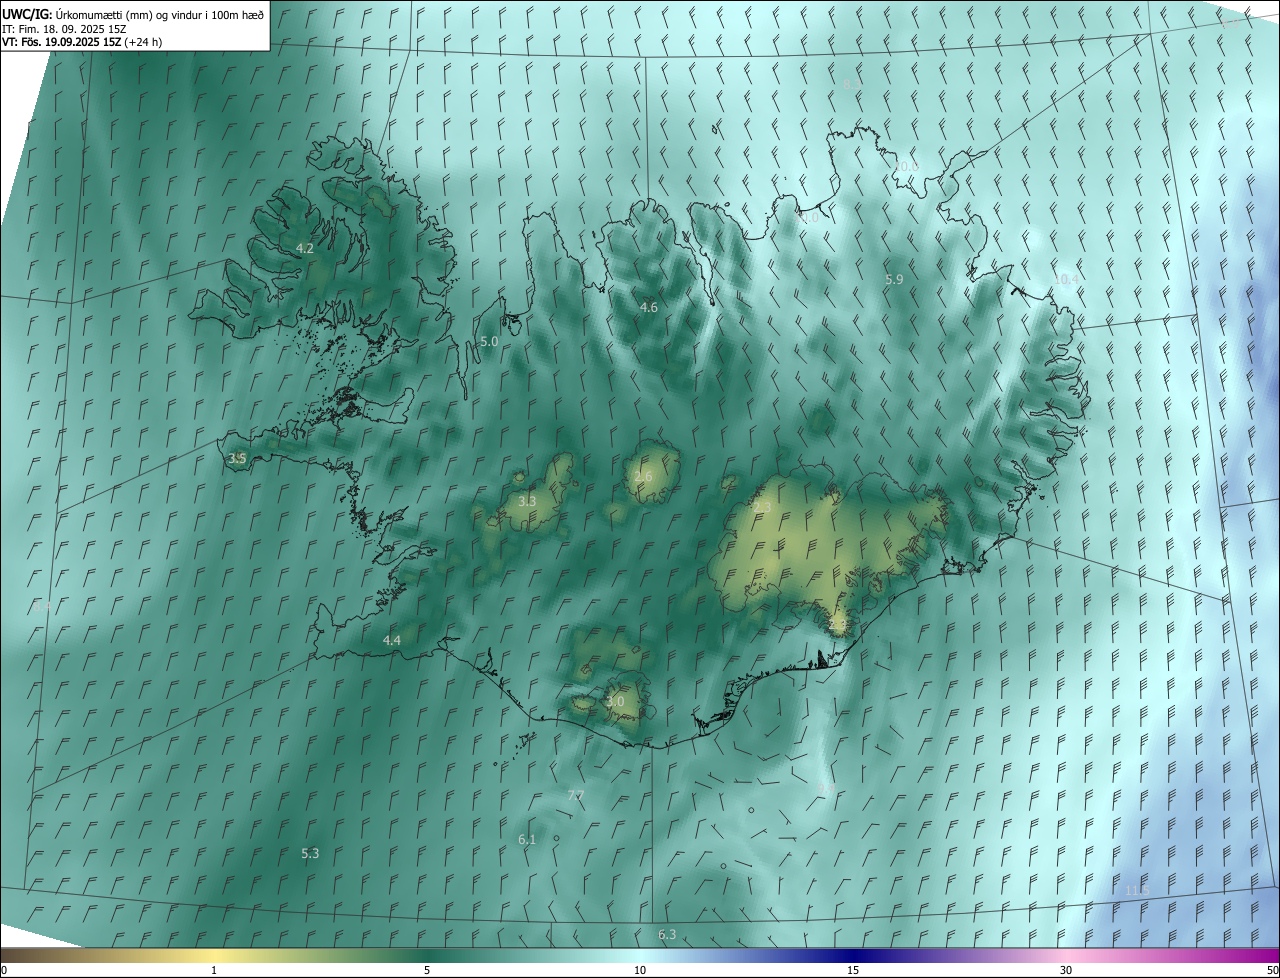This screenshot has width=1280, height=978.
Task: Select the 'IT: Fim. 18. 09. 2025 15Z' line
Action: [63, 28]
